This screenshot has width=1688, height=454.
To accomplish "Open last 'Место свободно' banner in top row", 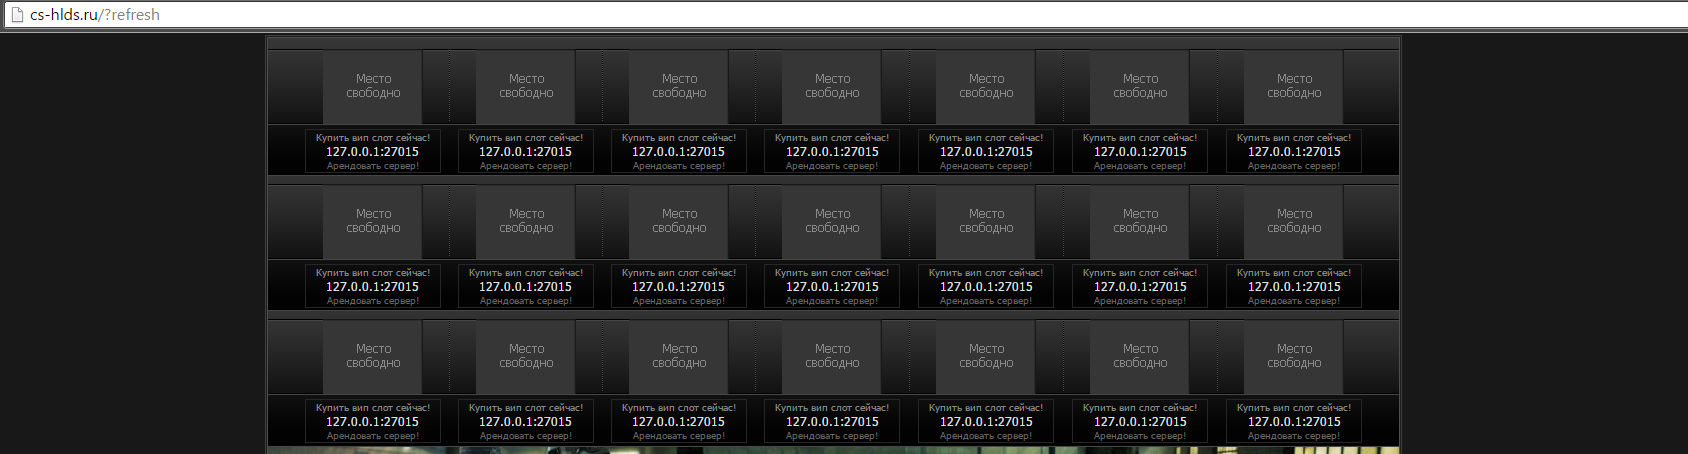I will tap(1294, 86).
